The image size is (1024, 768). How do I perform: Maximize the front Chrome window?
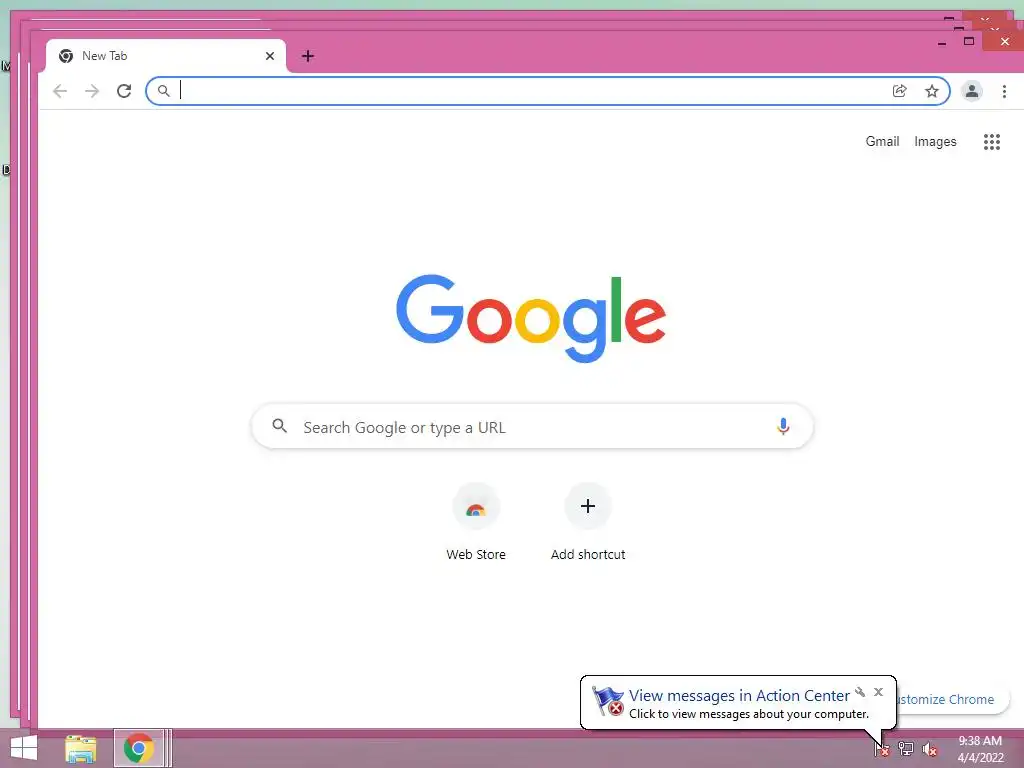click(x=969, y=41)
